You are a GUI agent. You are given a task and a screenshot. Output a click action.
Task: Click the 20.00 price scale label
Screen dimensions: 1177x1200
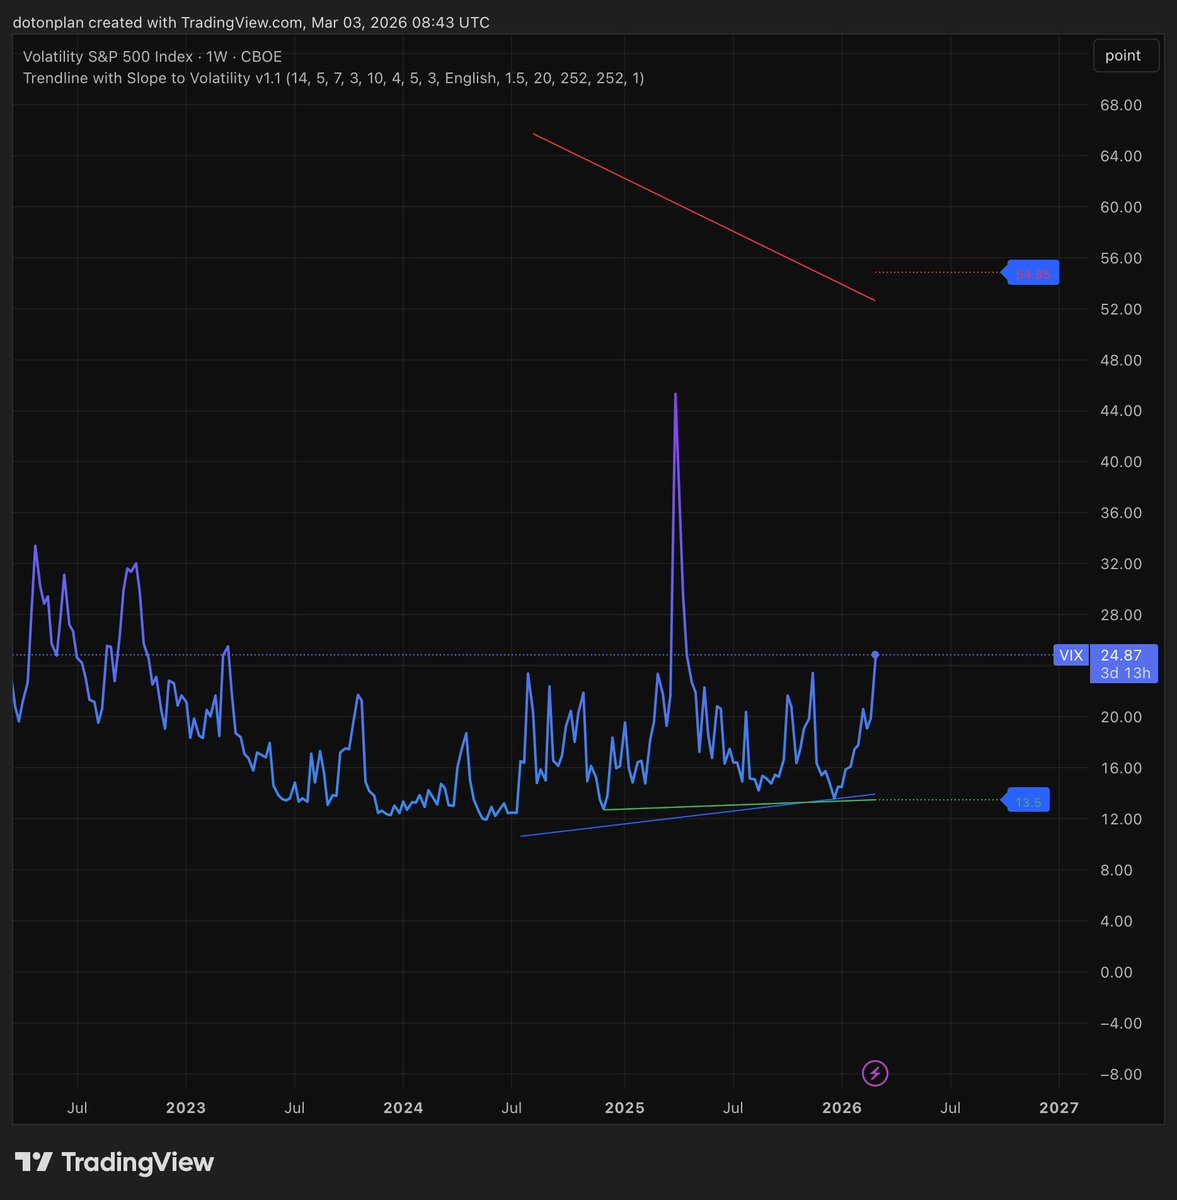pyautogui.click(x=1120, y=717)
